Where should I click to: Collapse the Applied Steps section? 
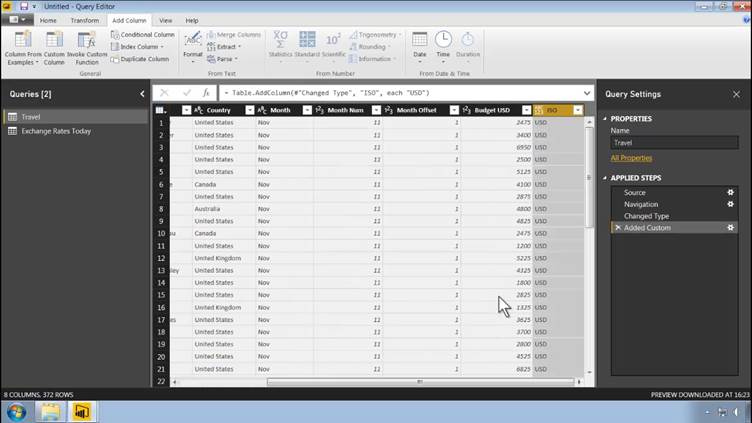(606, 178)
